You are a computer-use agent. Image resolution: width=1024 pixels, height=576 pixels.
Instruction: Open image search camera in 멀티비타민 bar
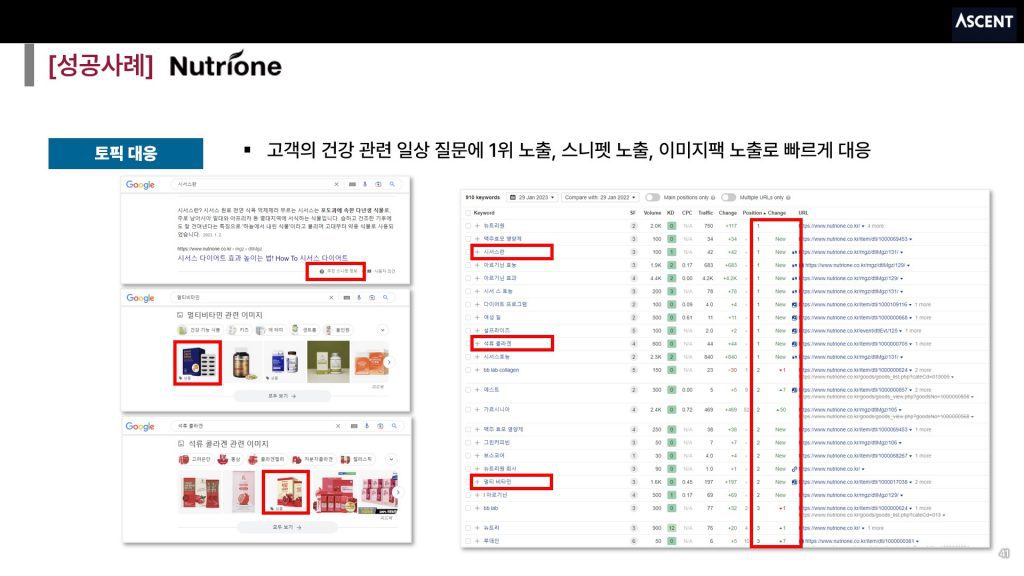[x=372, y=297]
